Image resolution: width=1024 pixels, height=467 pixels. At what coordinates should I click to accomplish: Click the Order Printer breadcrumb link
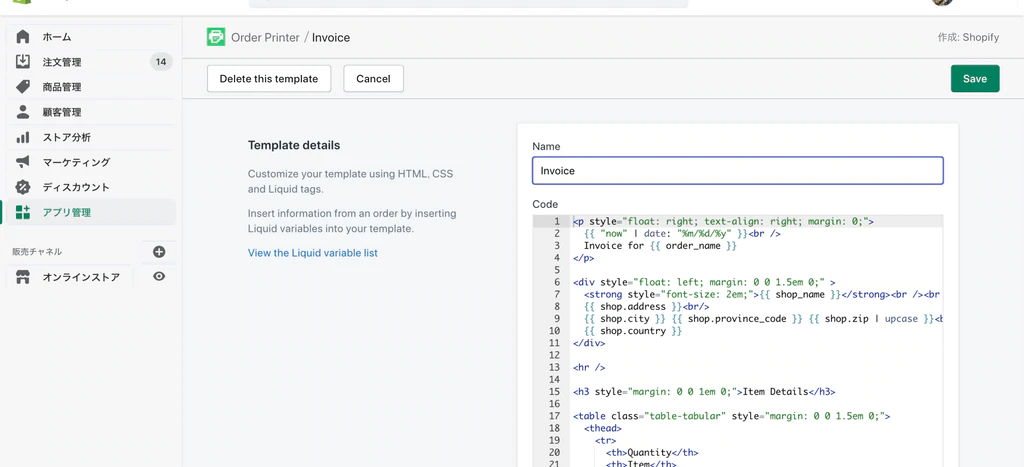(265, 38)
